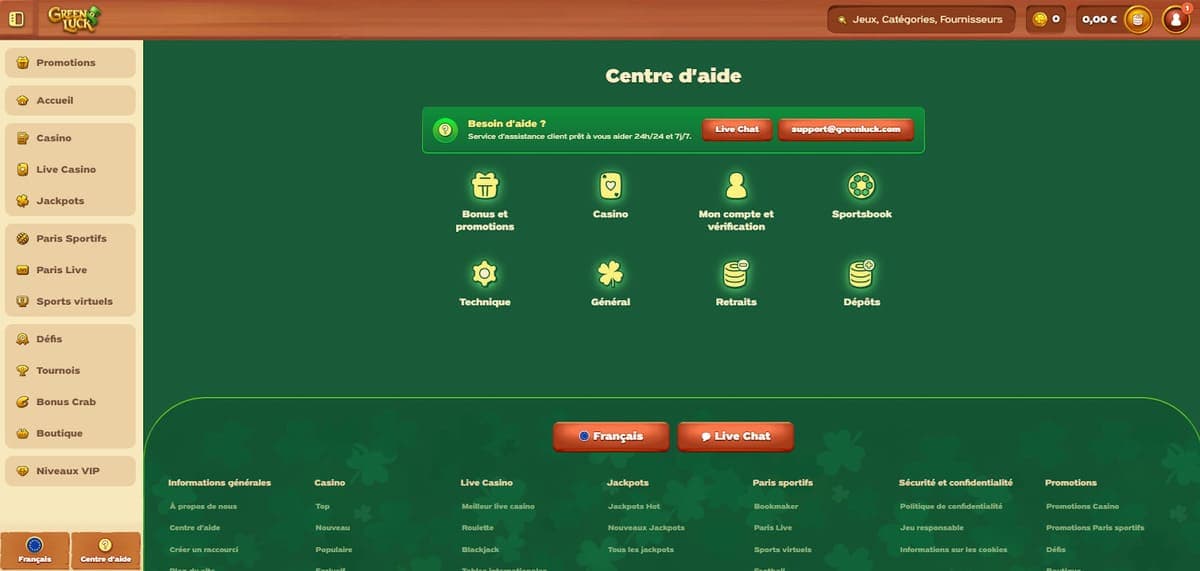Open footer link Promotions Paris sportifs
This screenshot has width=1200, height=571.
1095,528
